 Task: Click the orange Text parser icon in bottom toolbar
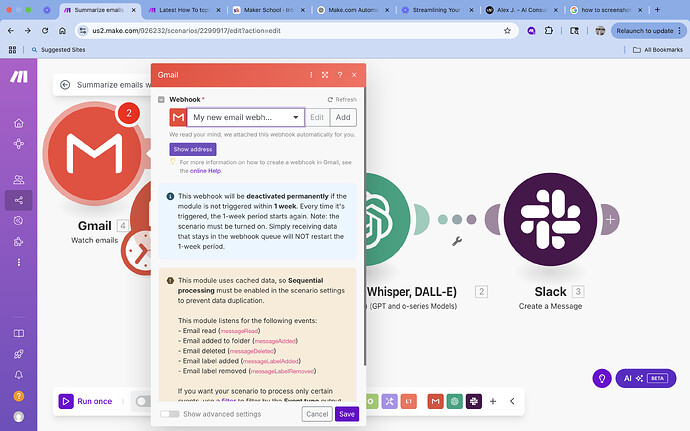(409, 401)
